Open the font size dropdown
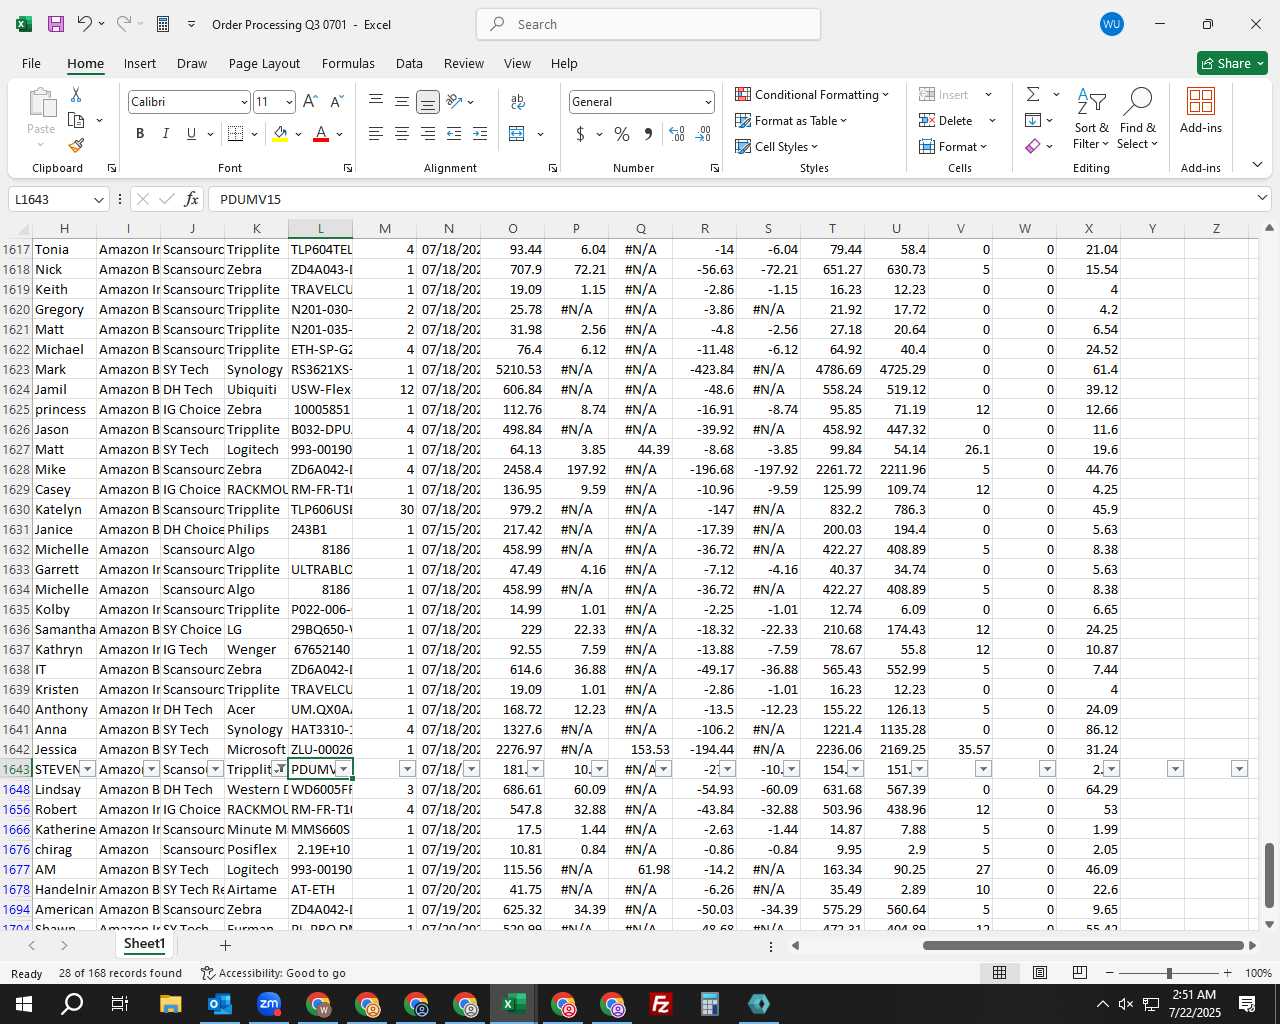The image size is (1280, 1024). pos(289,102)
